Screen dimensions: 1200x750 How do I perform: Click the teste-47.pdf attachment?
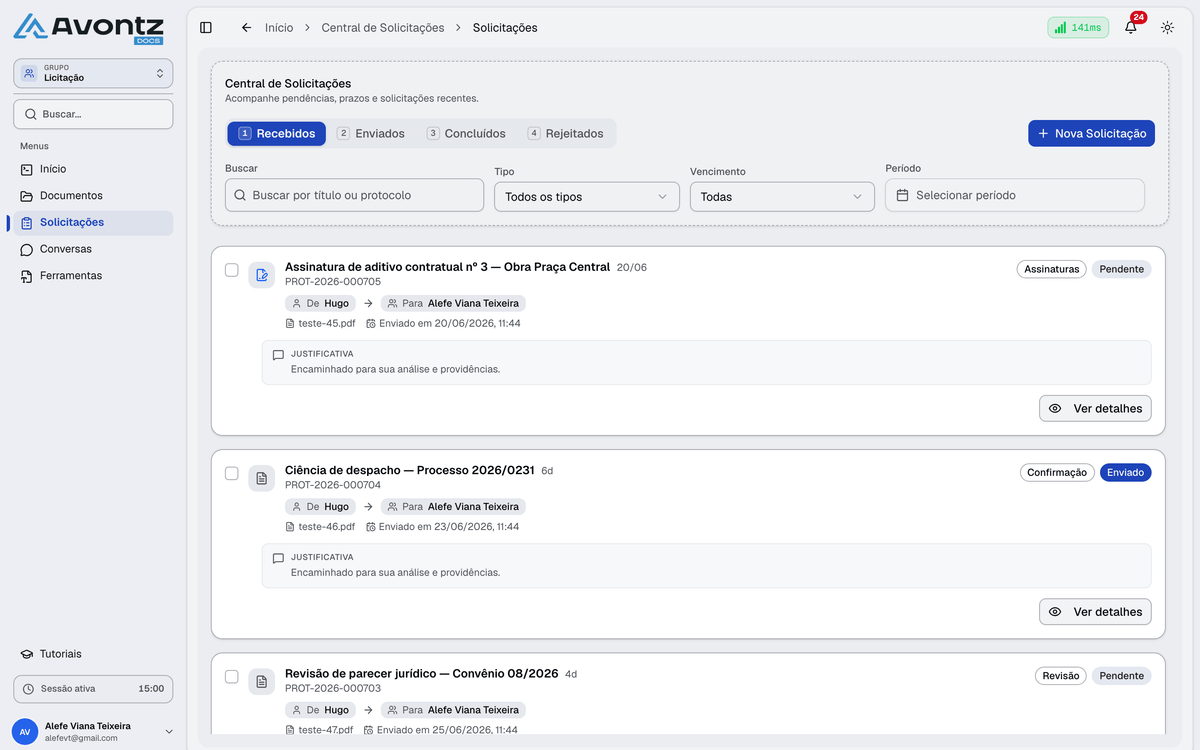point(319,730)
